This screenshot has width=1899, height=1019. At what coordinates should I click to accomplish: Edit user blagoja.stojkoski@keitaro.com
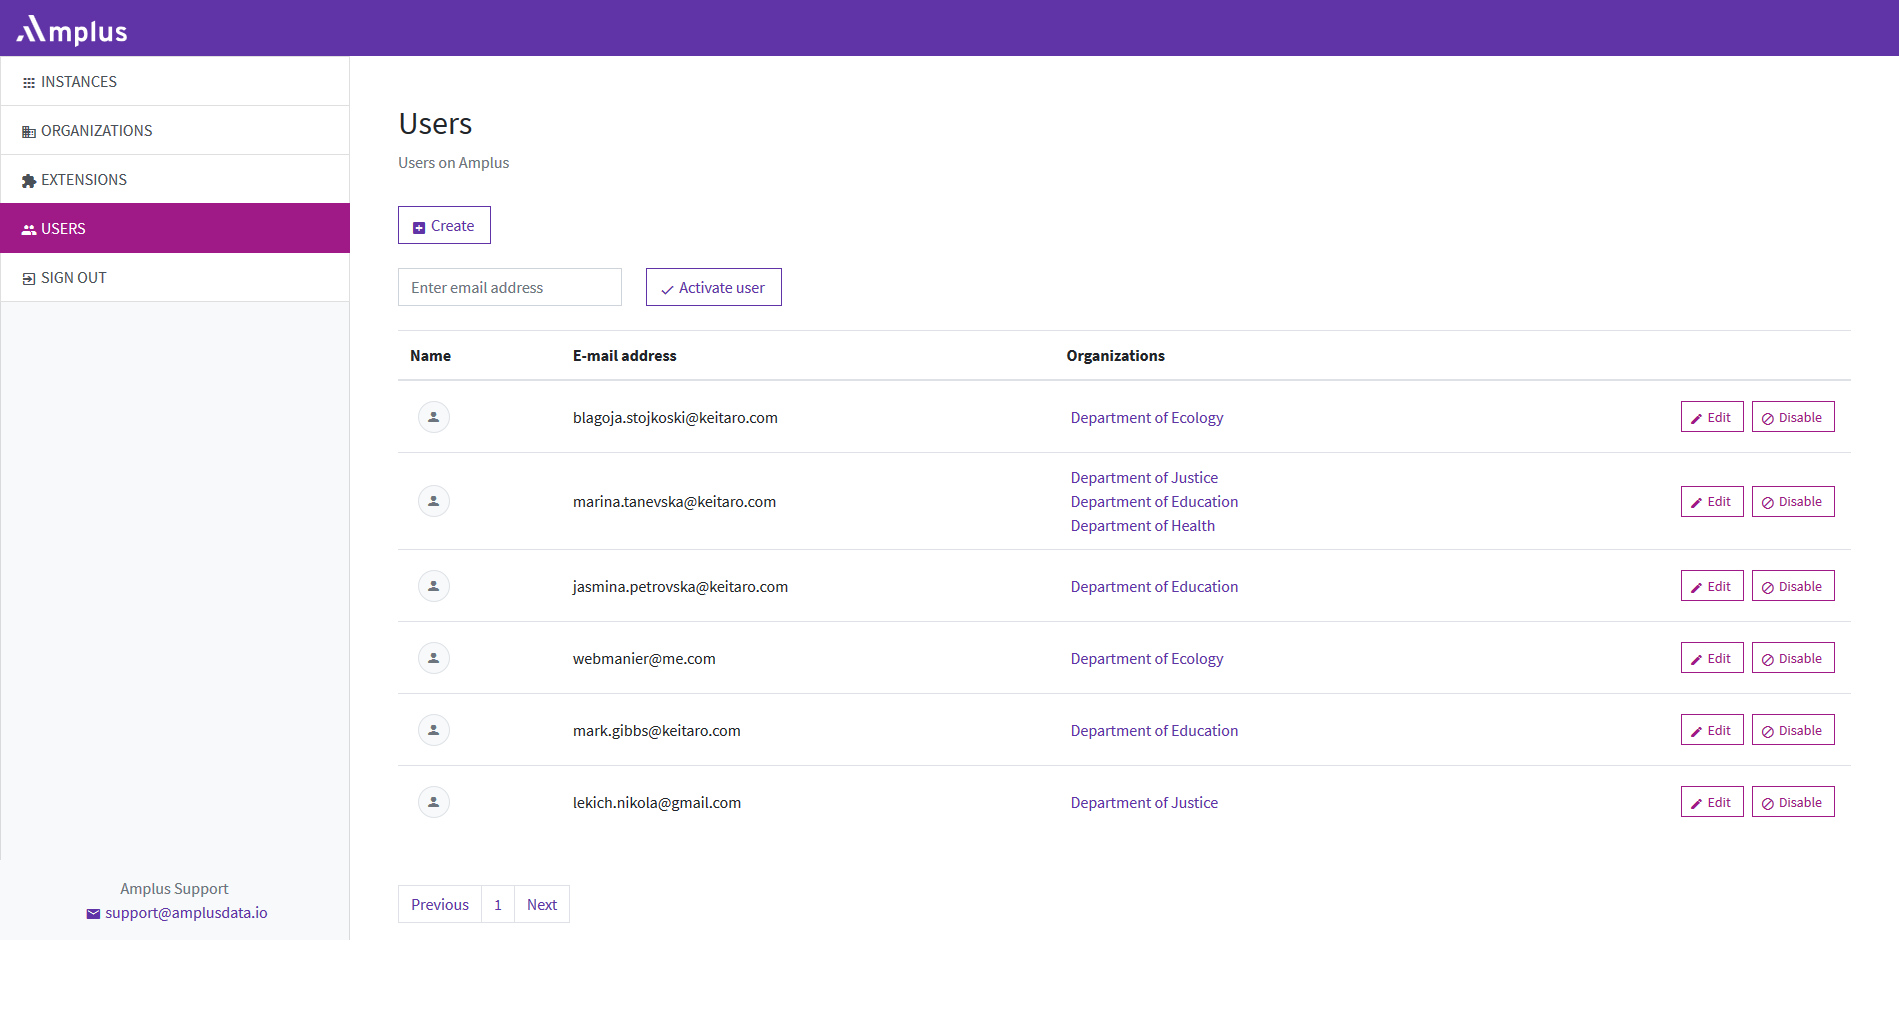point(1712,417)
